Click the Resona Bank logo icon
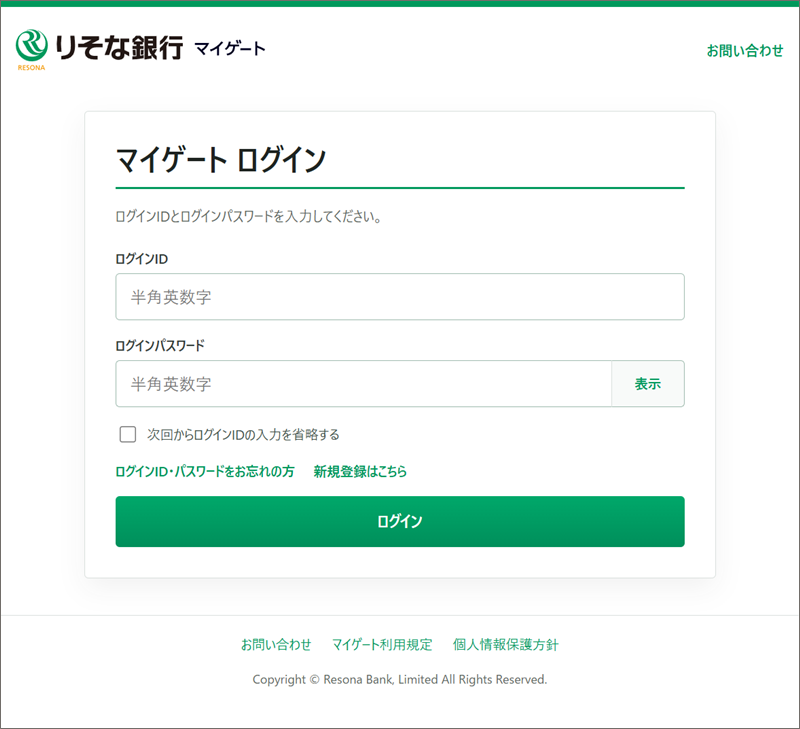 32,47
